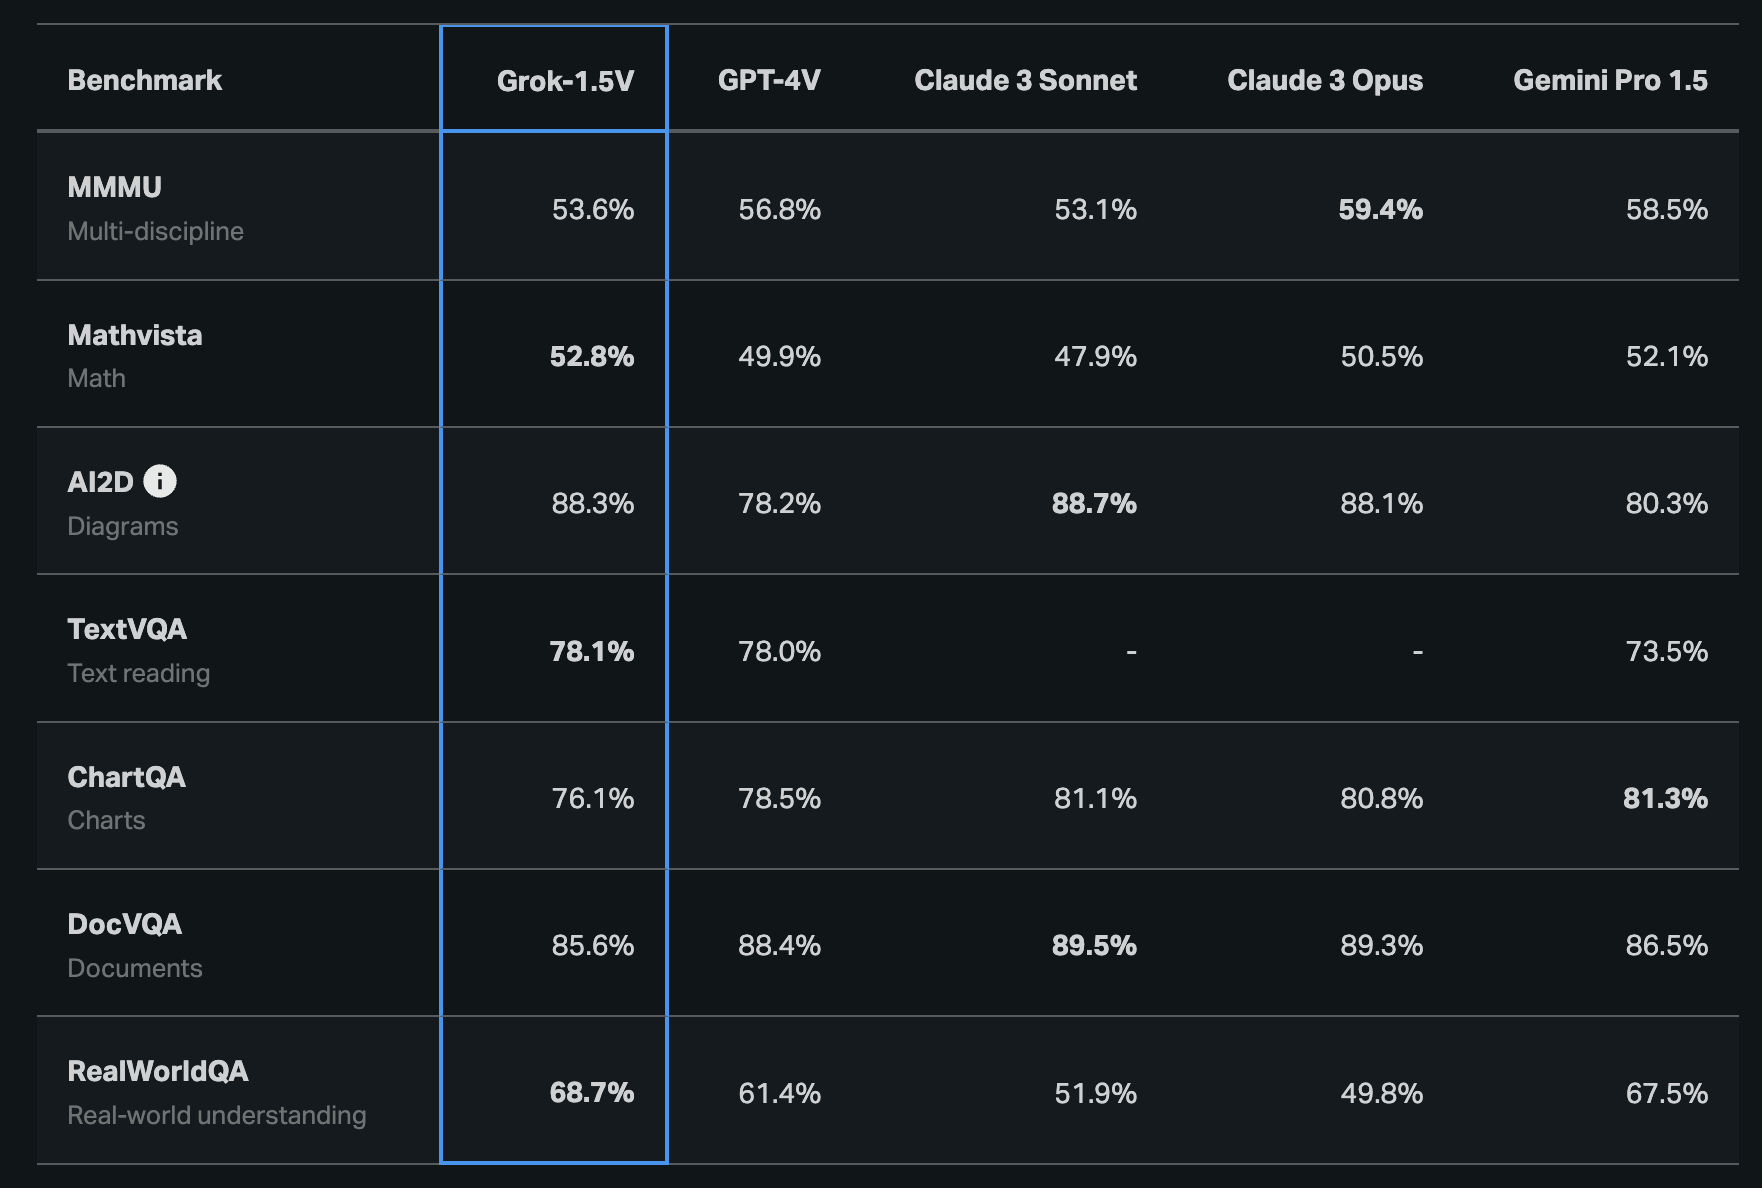
Task: Select the Mathvista row label
Action: click(x=135, y=335)
